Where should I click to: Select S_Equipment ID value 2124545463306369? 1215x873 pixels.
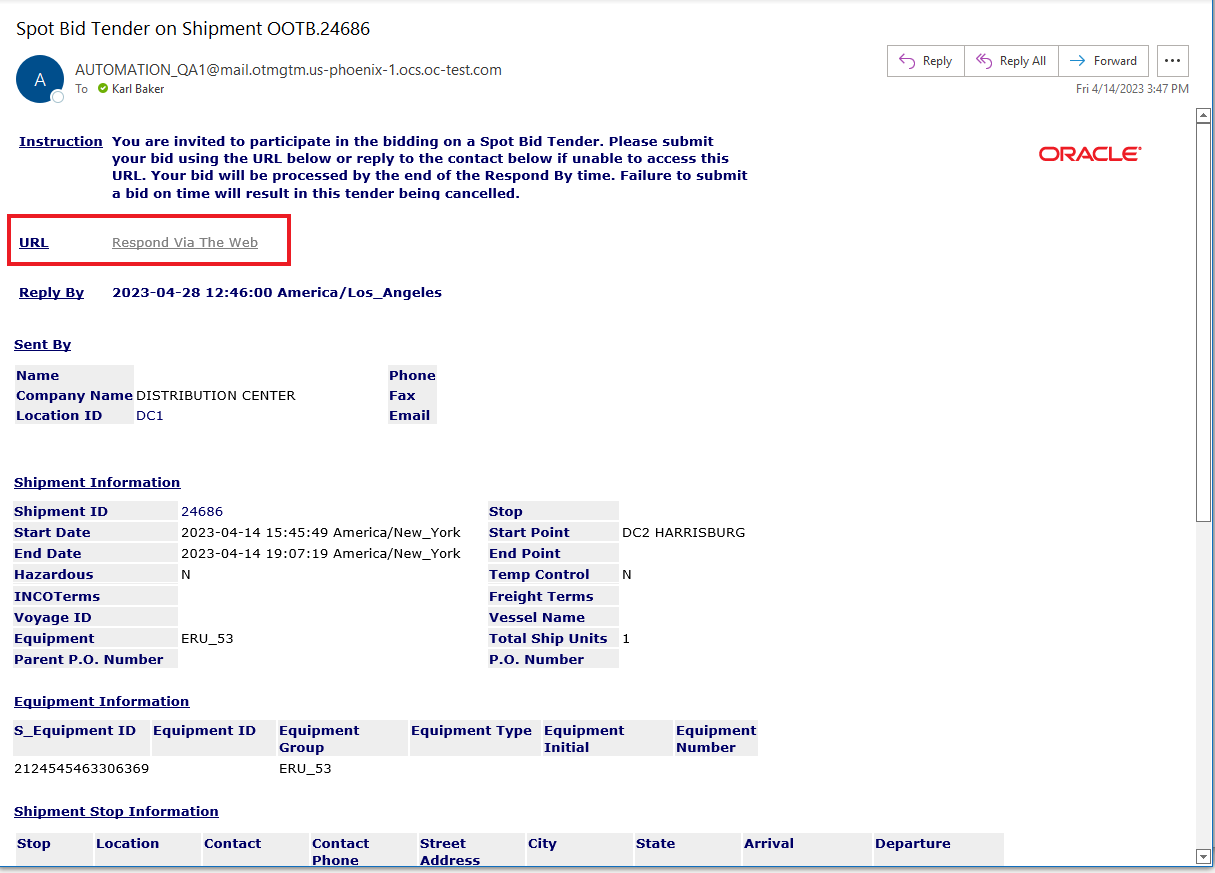click(81, 768)
